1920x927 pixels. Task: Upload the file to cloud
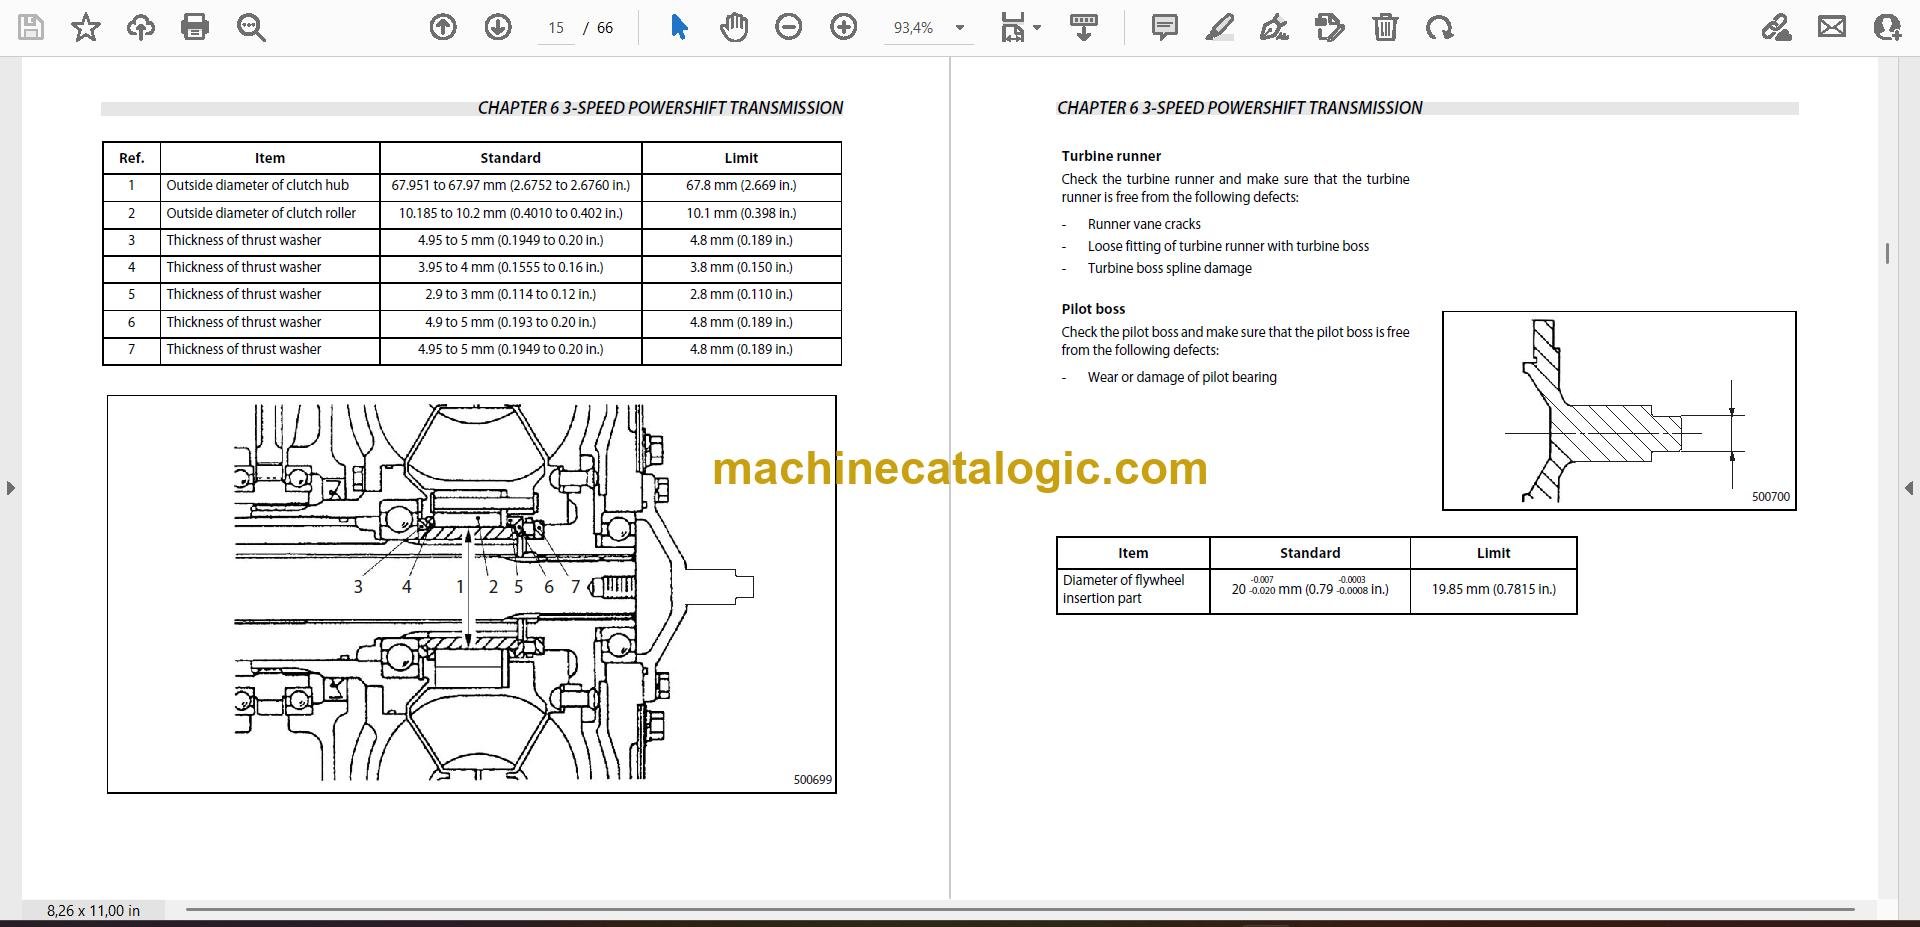pos(141,27)
